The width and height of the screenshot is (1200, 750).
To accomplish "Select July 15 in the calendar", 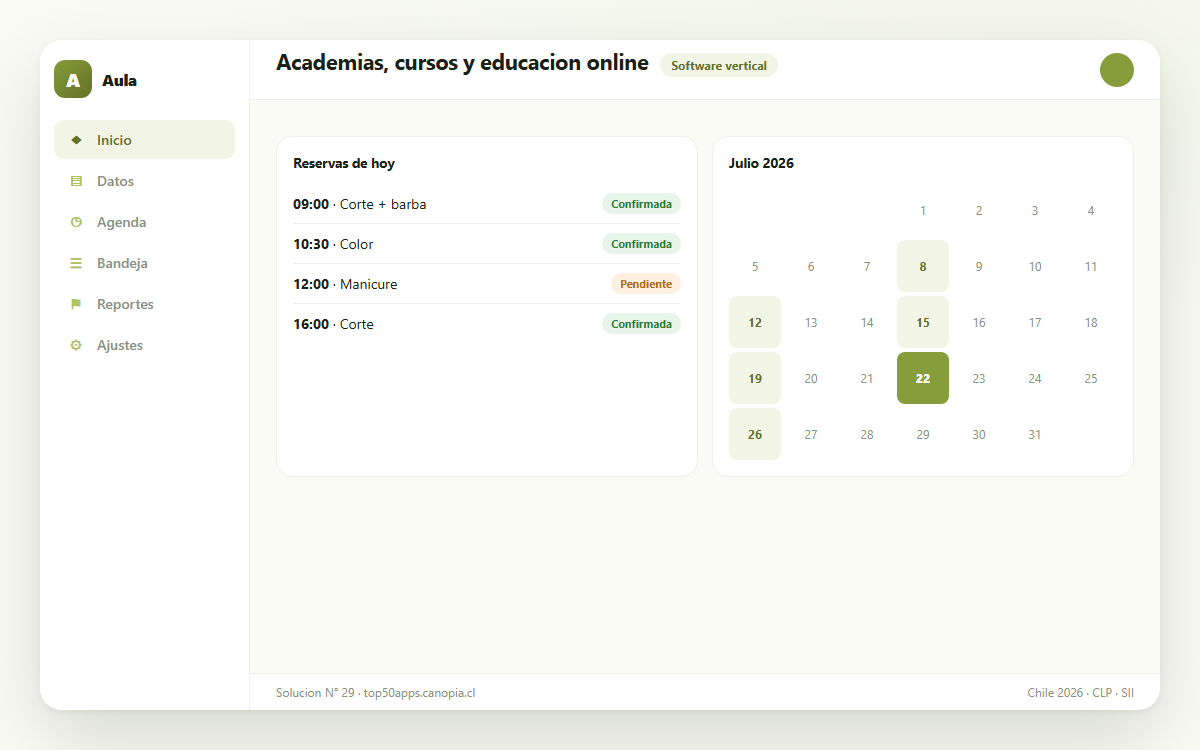I will coord(923,322).
